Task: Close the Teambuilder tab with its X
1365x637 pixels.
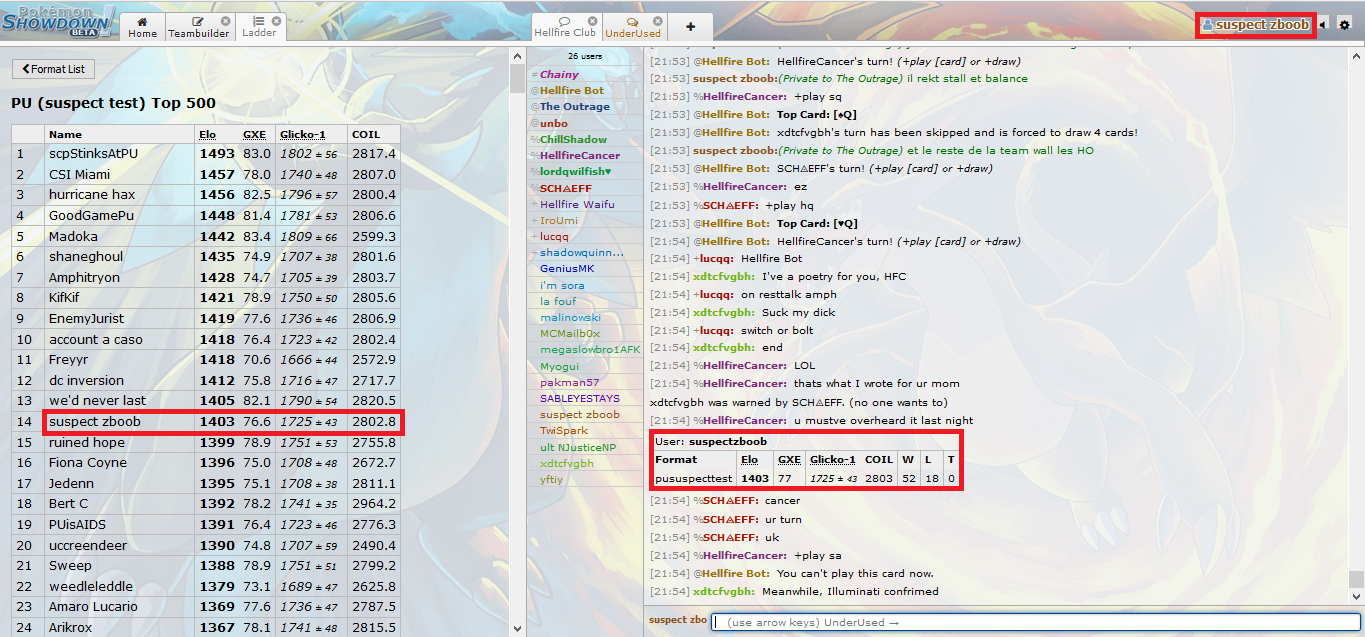Action: point(225,21)
